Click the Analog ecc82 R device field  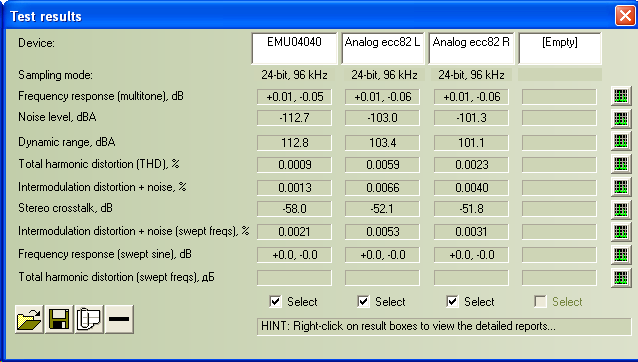point(471,48)
